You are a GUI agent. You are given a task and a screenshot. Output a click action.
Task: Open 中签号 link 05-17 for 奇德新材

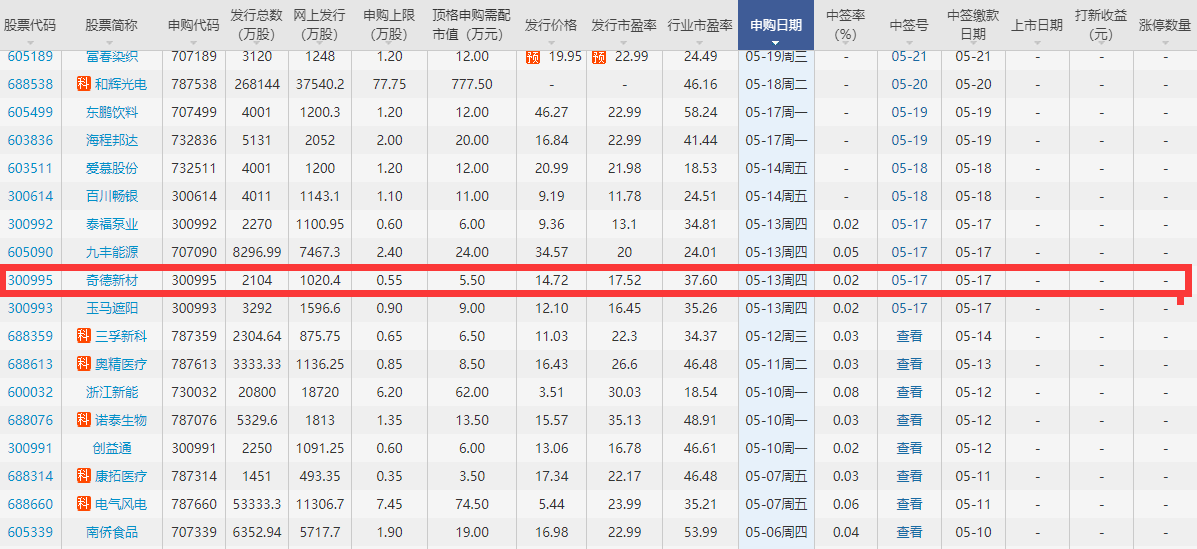point(909,280)
